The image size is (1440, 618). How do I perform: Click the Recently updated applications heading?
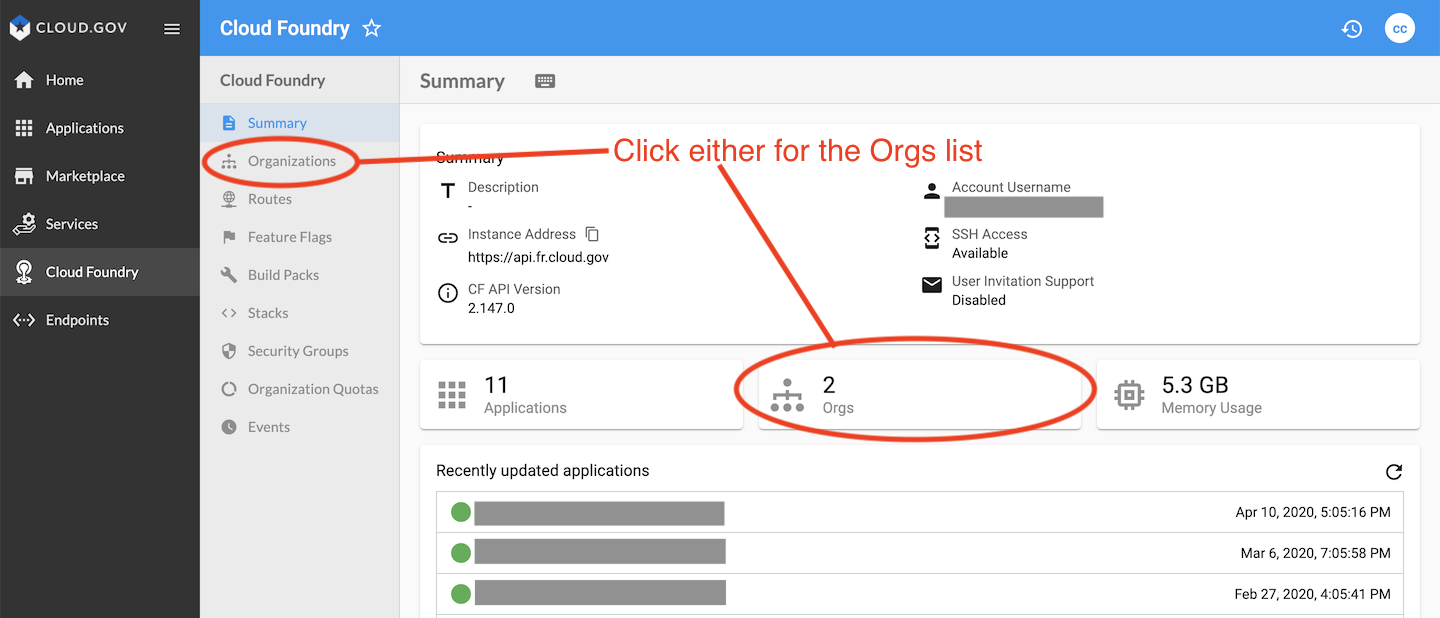[x=543, y=471]
